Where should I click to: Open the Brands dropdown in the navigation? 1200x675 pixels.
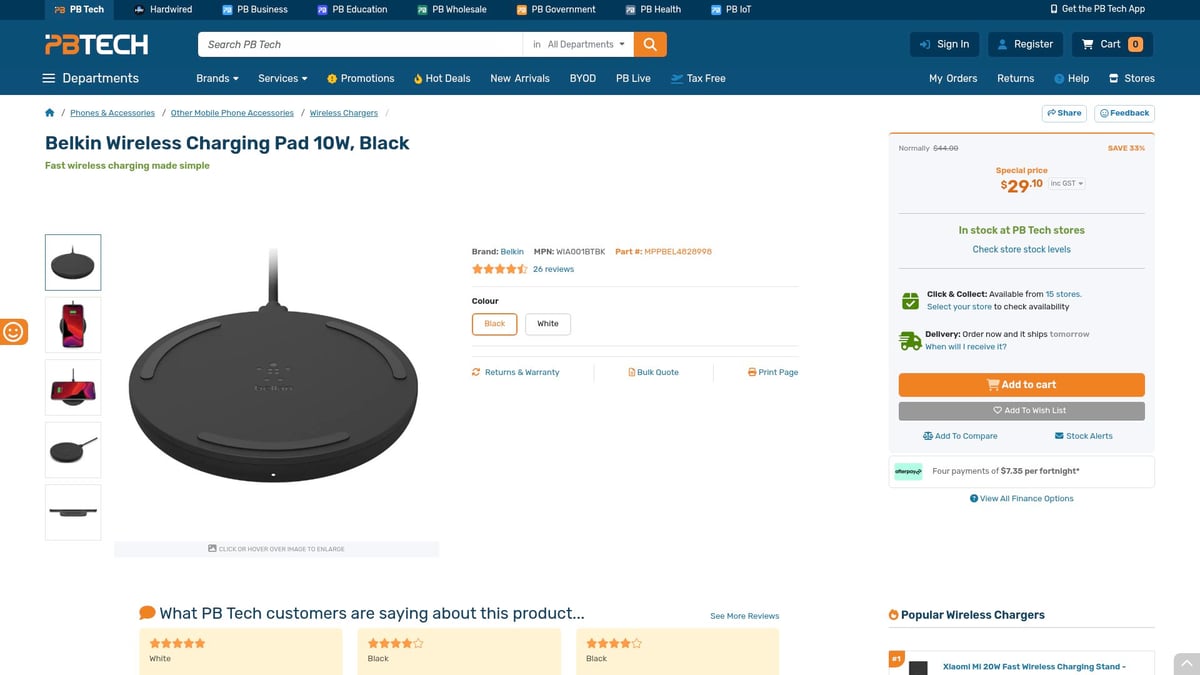pos(216,78)
